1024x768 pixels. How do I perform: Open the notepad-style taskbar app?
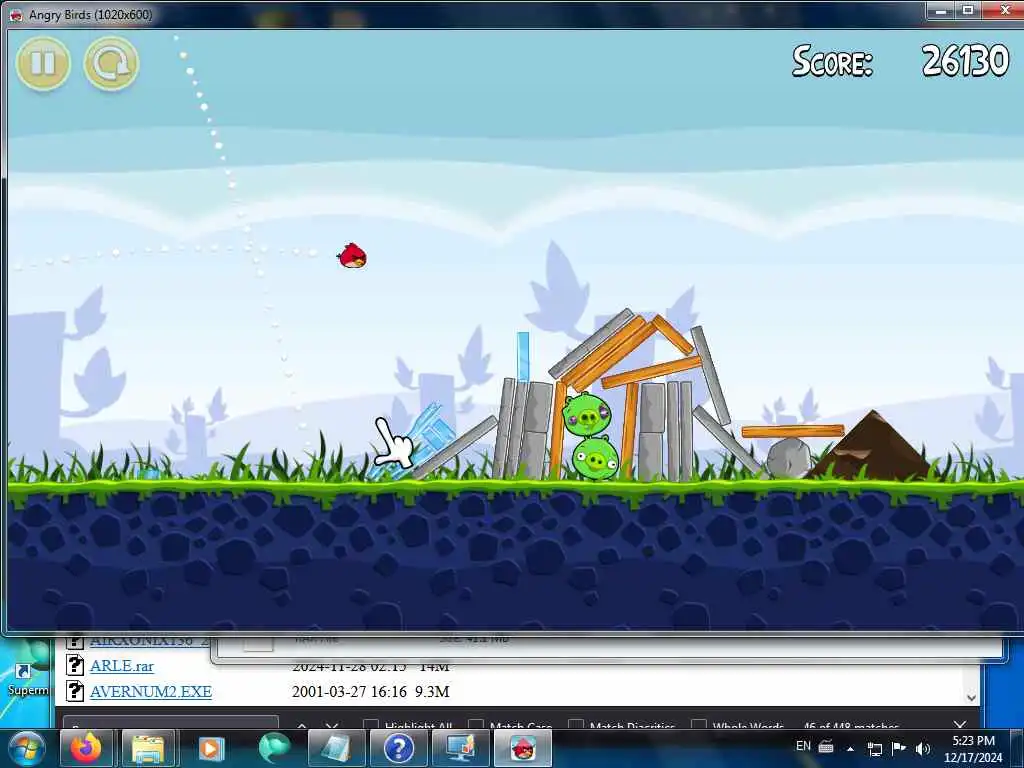pyautogui.click(x=335, y=748)
